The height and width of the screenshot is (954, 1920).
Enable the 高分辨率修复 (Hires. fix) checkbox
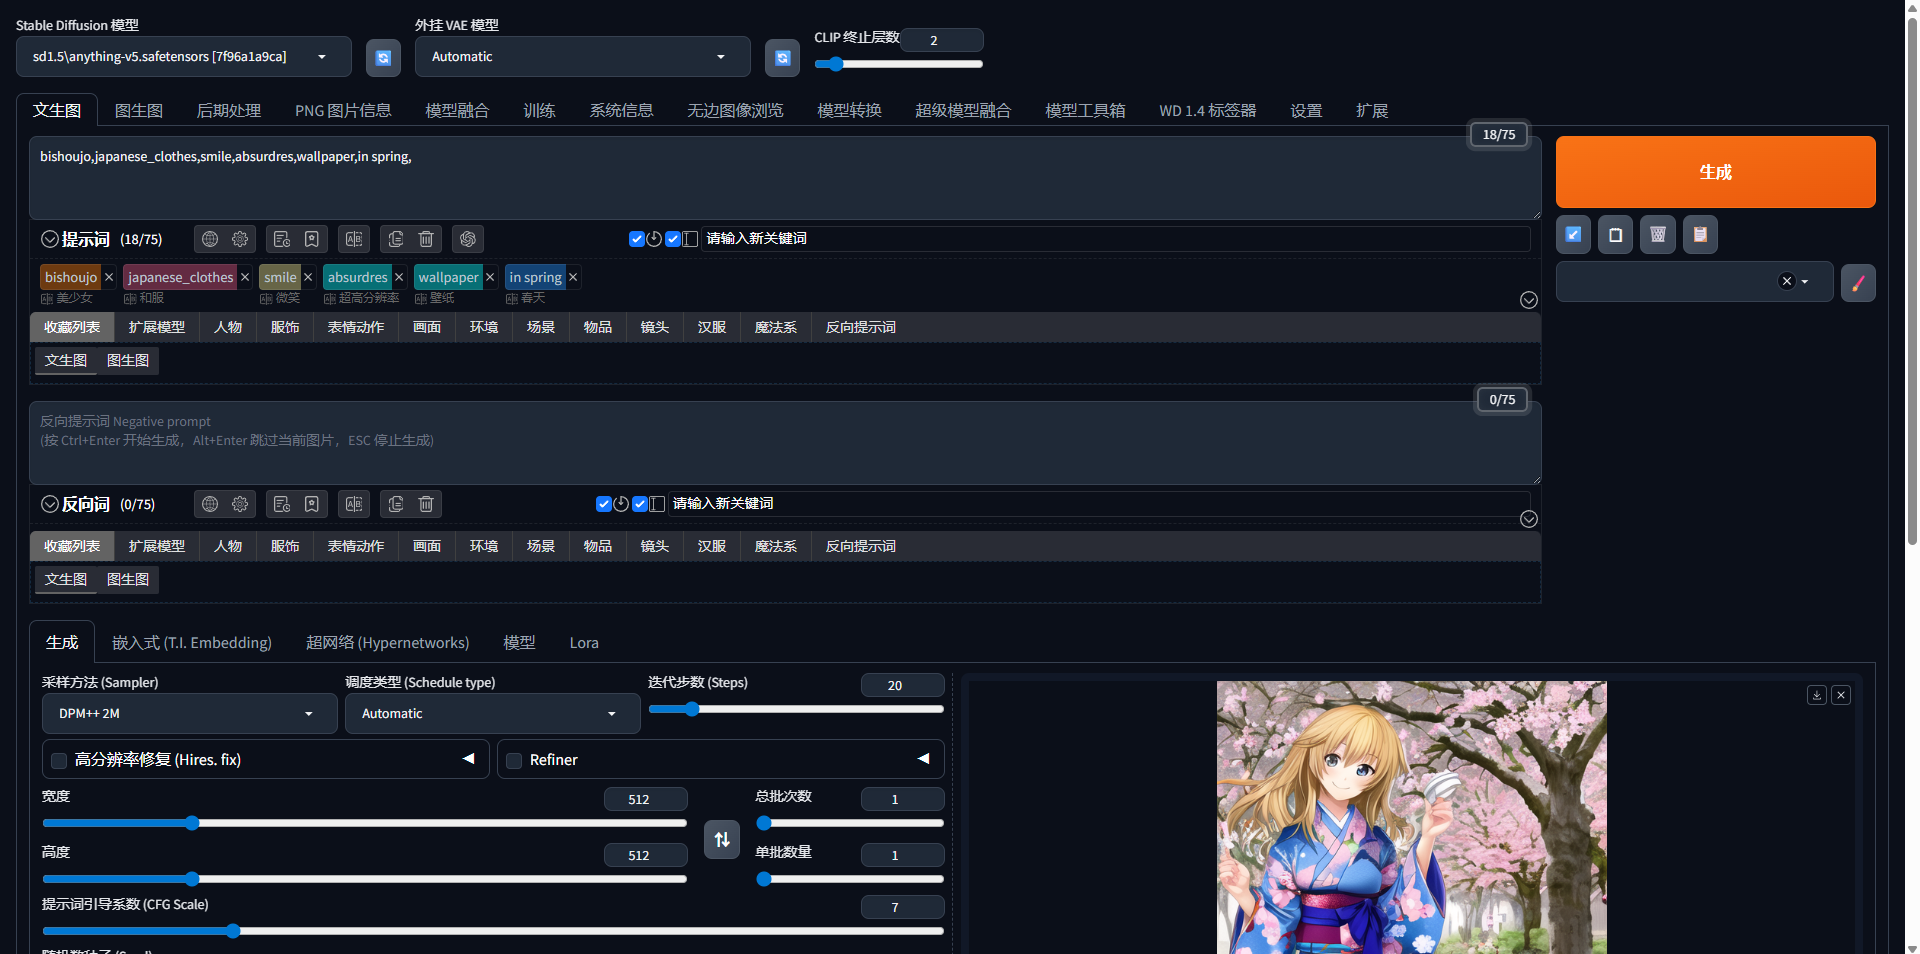point(58,760)
